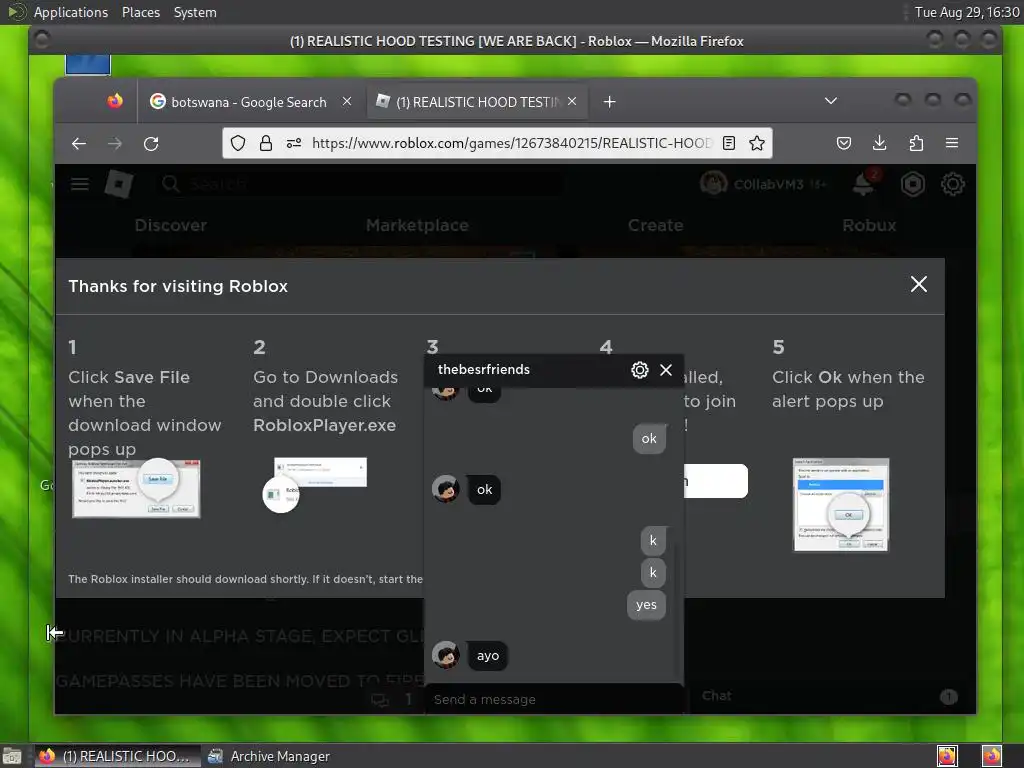Screen dimensions: 1024x768
Task: Open thebesrfriends chat settings gear
Action: tap(640, 370)
